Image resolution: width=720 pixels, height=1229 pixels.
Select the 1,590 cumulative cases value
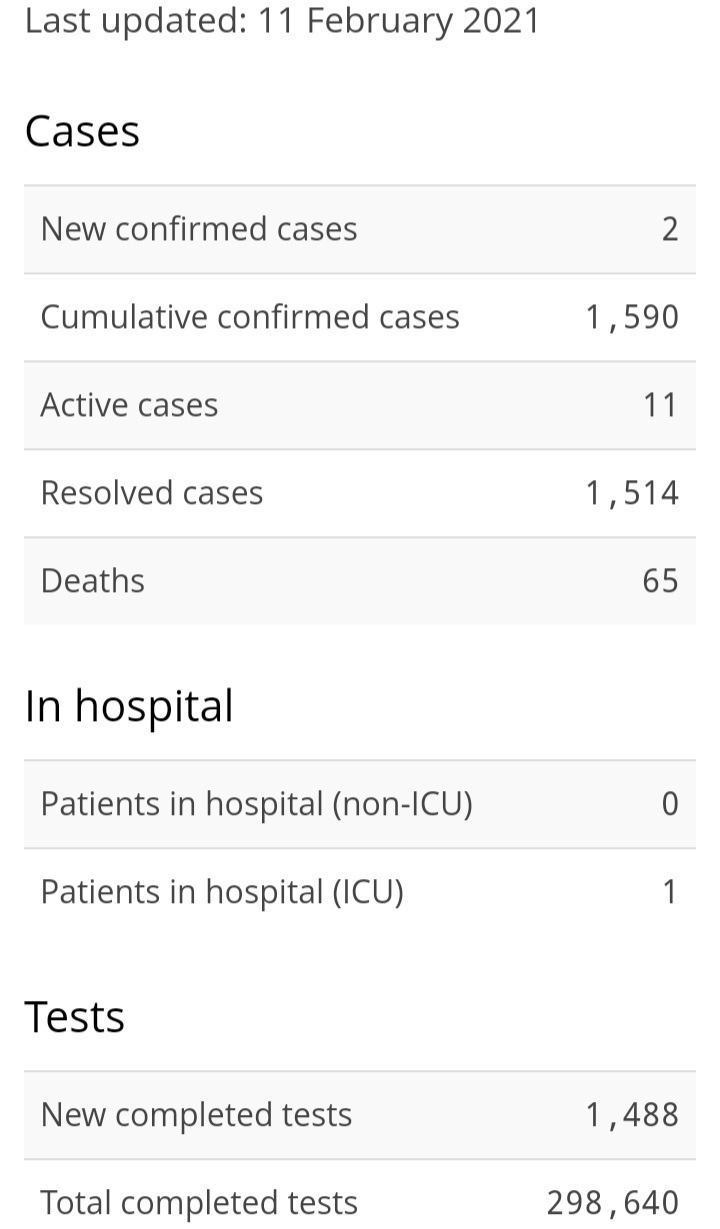pos(632,317)
